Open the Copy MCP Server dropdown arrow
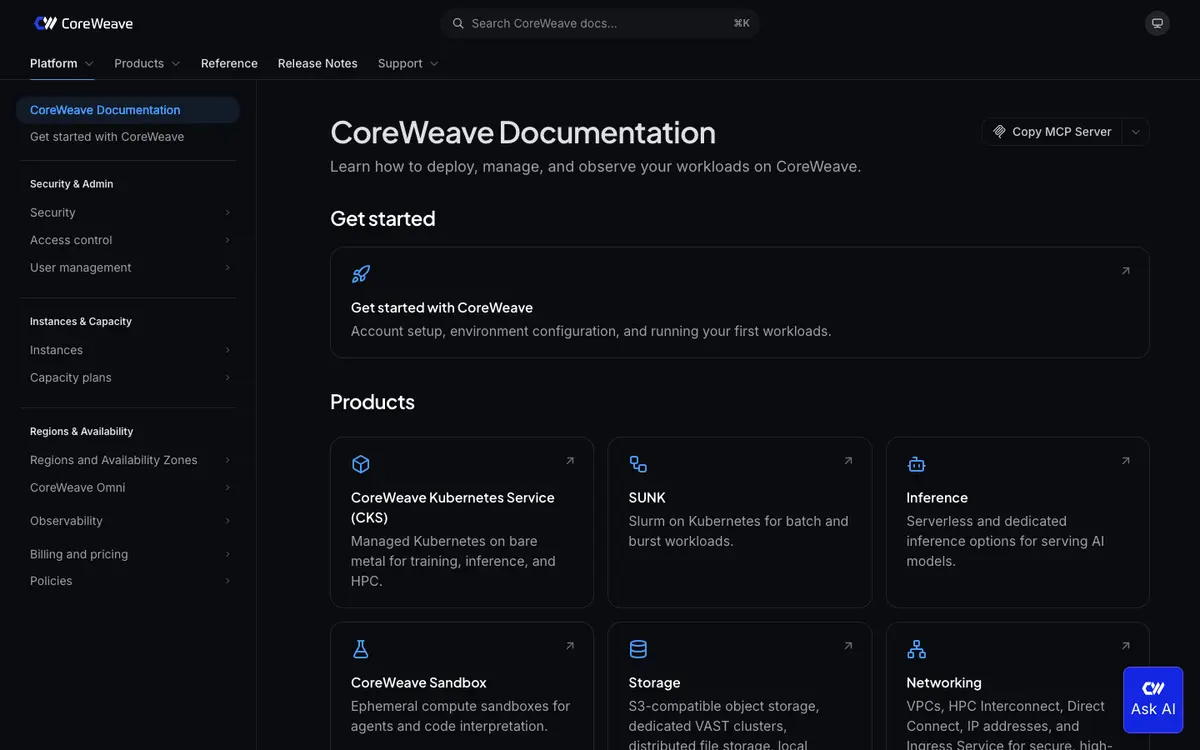The height and width of the screenshot is (750, 1200). [1135, 132]
